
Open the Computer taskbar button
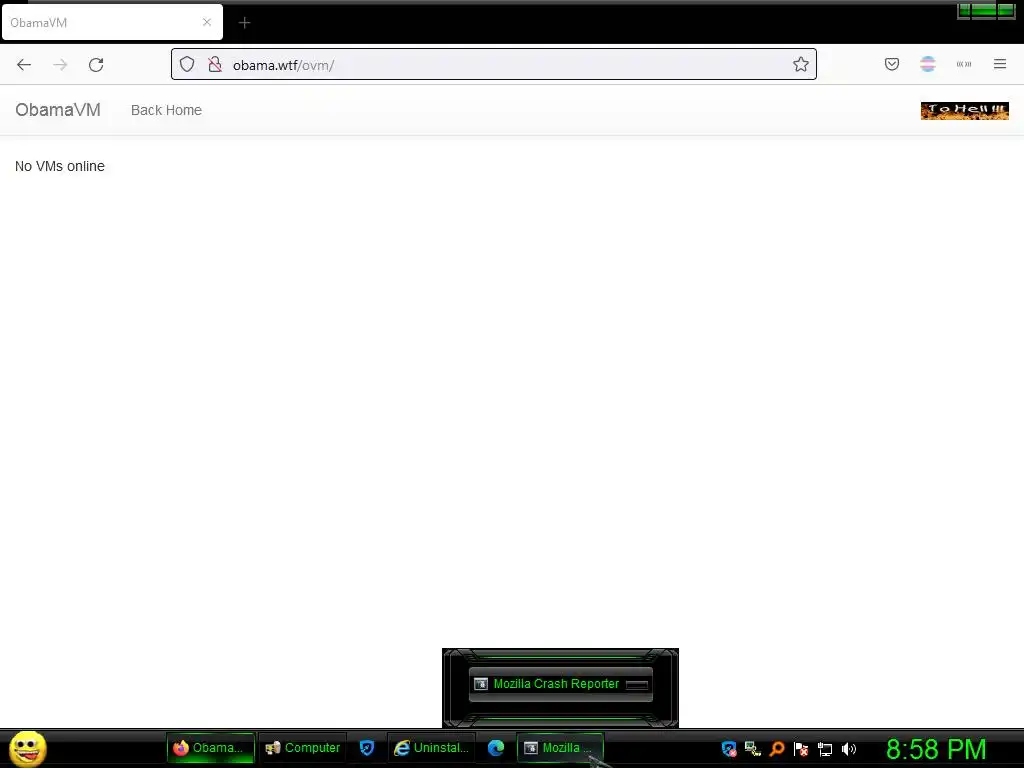coord(303,748)
